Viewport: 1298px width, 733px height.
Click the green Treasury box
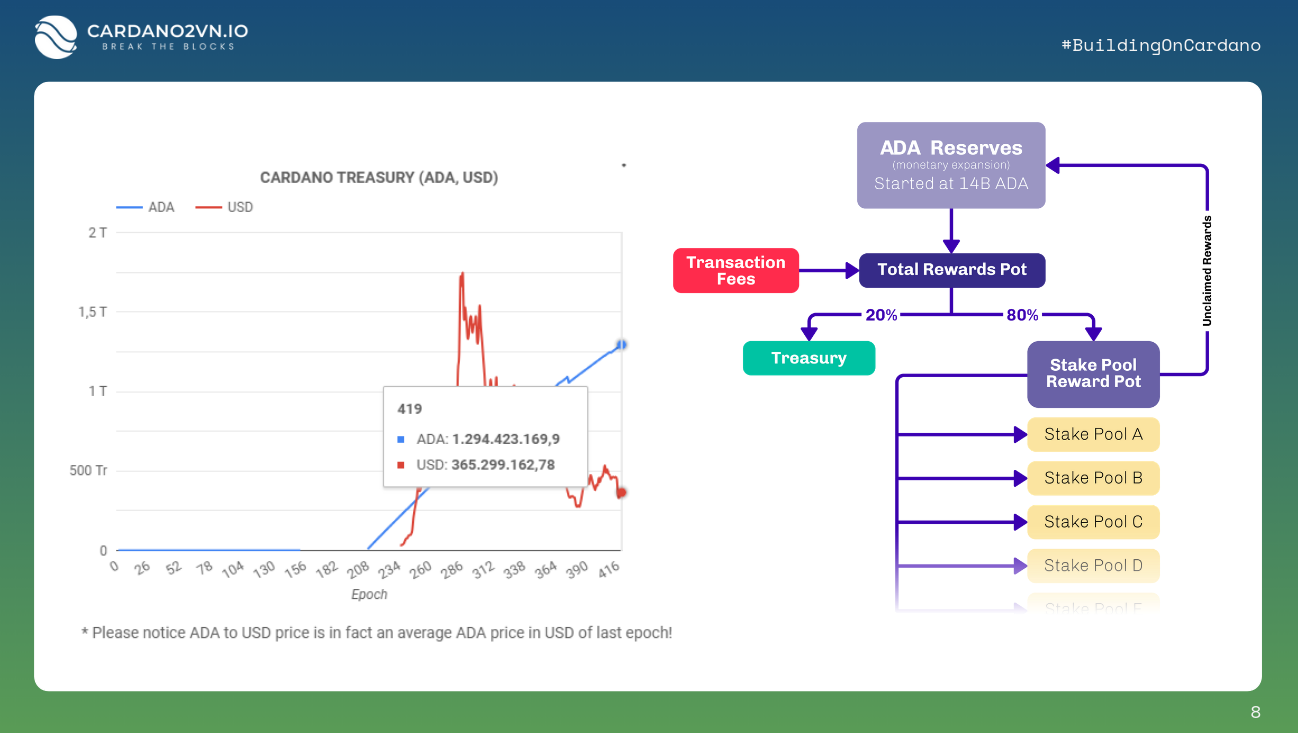click(x=808, y=358)
